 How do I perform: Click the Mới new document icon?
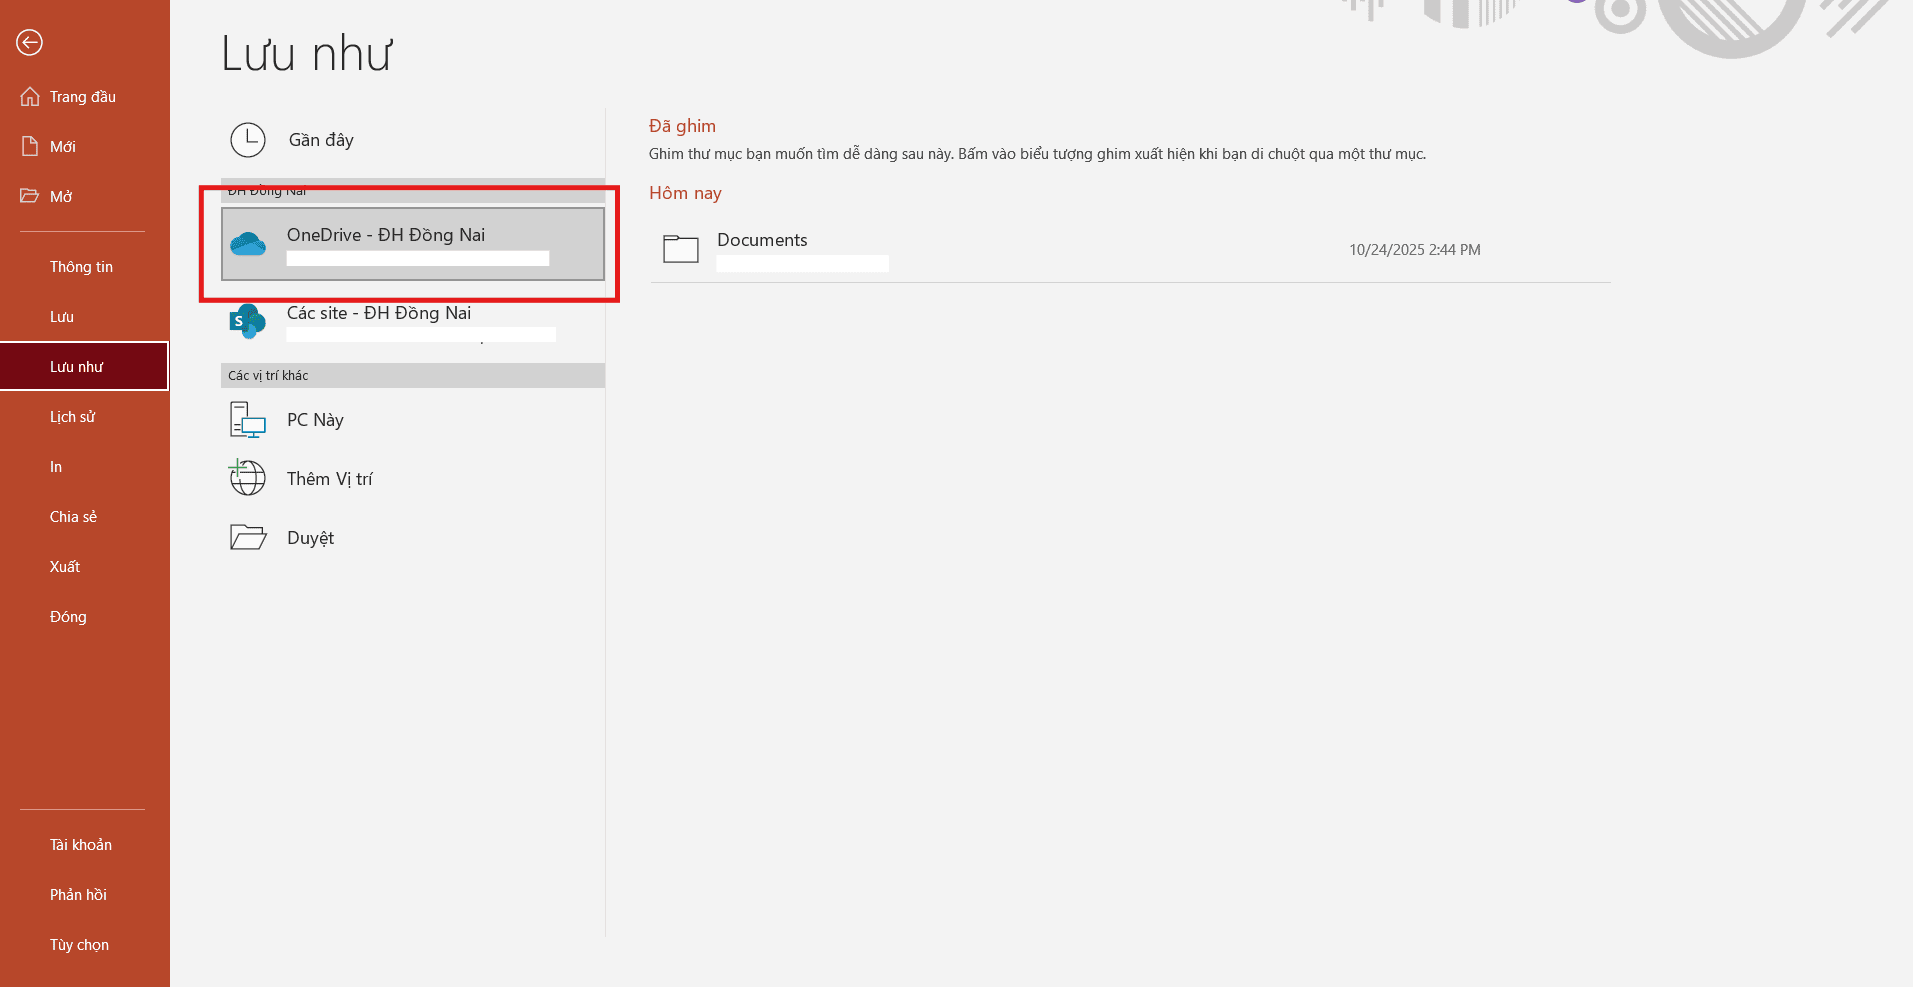pos(30,147)
